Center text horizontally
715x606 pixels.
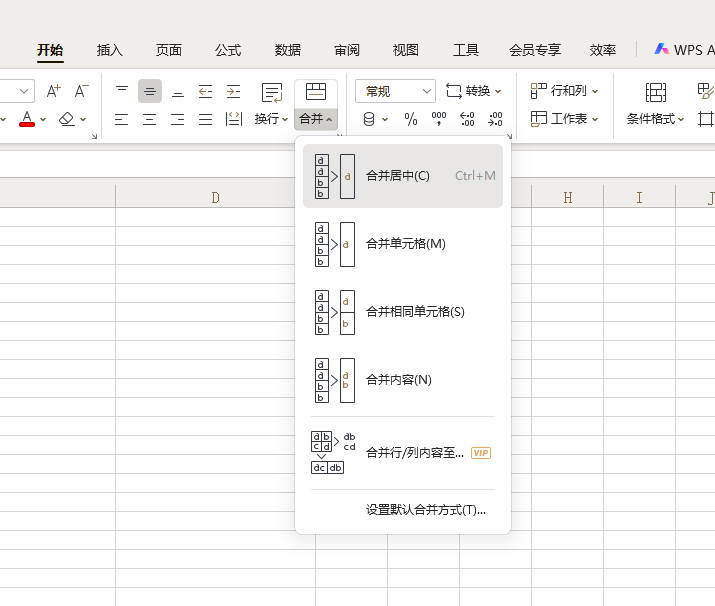click(150, 119)
